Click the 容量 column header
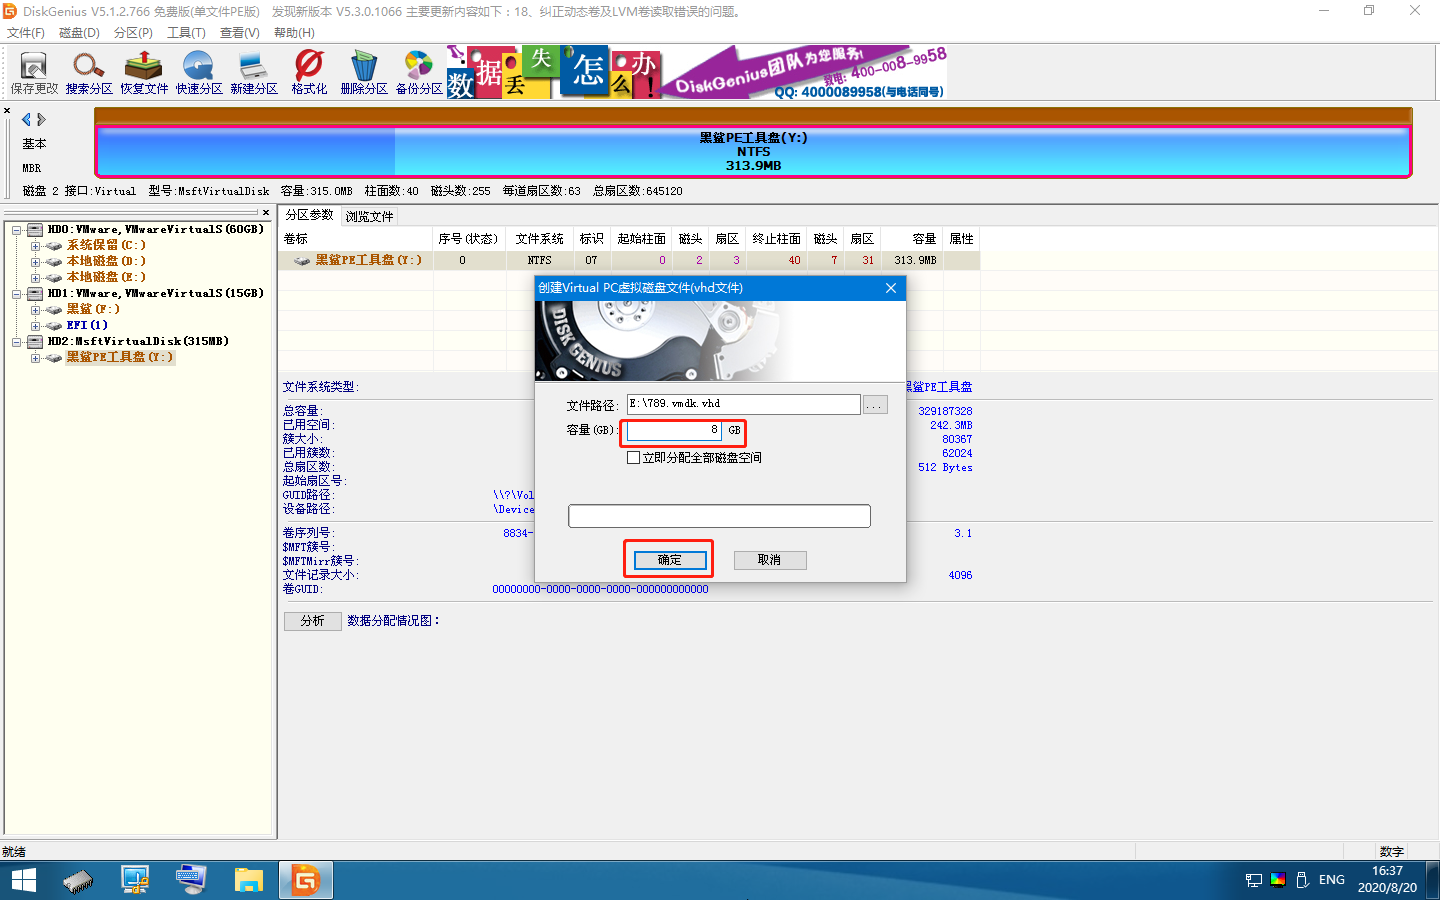This screenshot has width=1440, height=900. click(911, 239)
